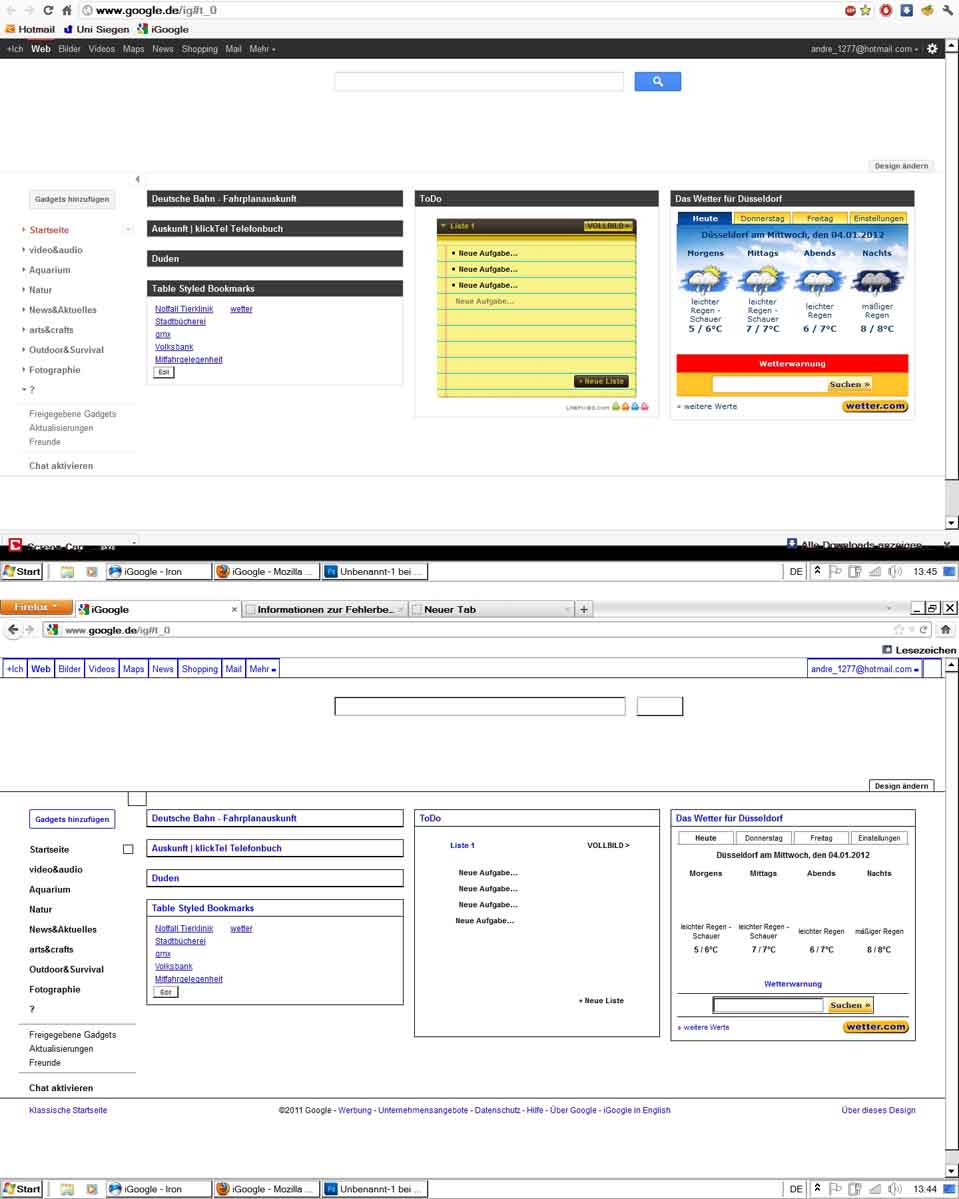
Task: Go back using Firefox's back arrow
Action: coord(13,629)
